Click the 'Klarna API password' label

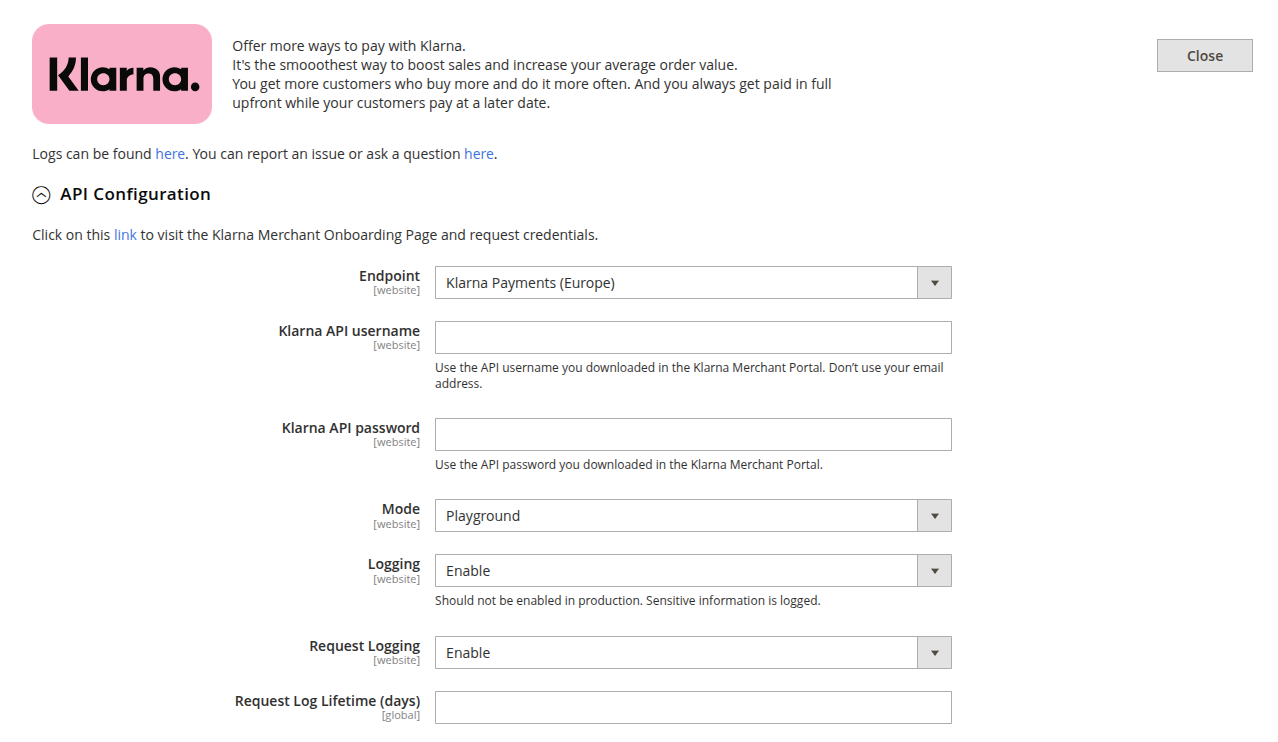click(x=351, y=428)
